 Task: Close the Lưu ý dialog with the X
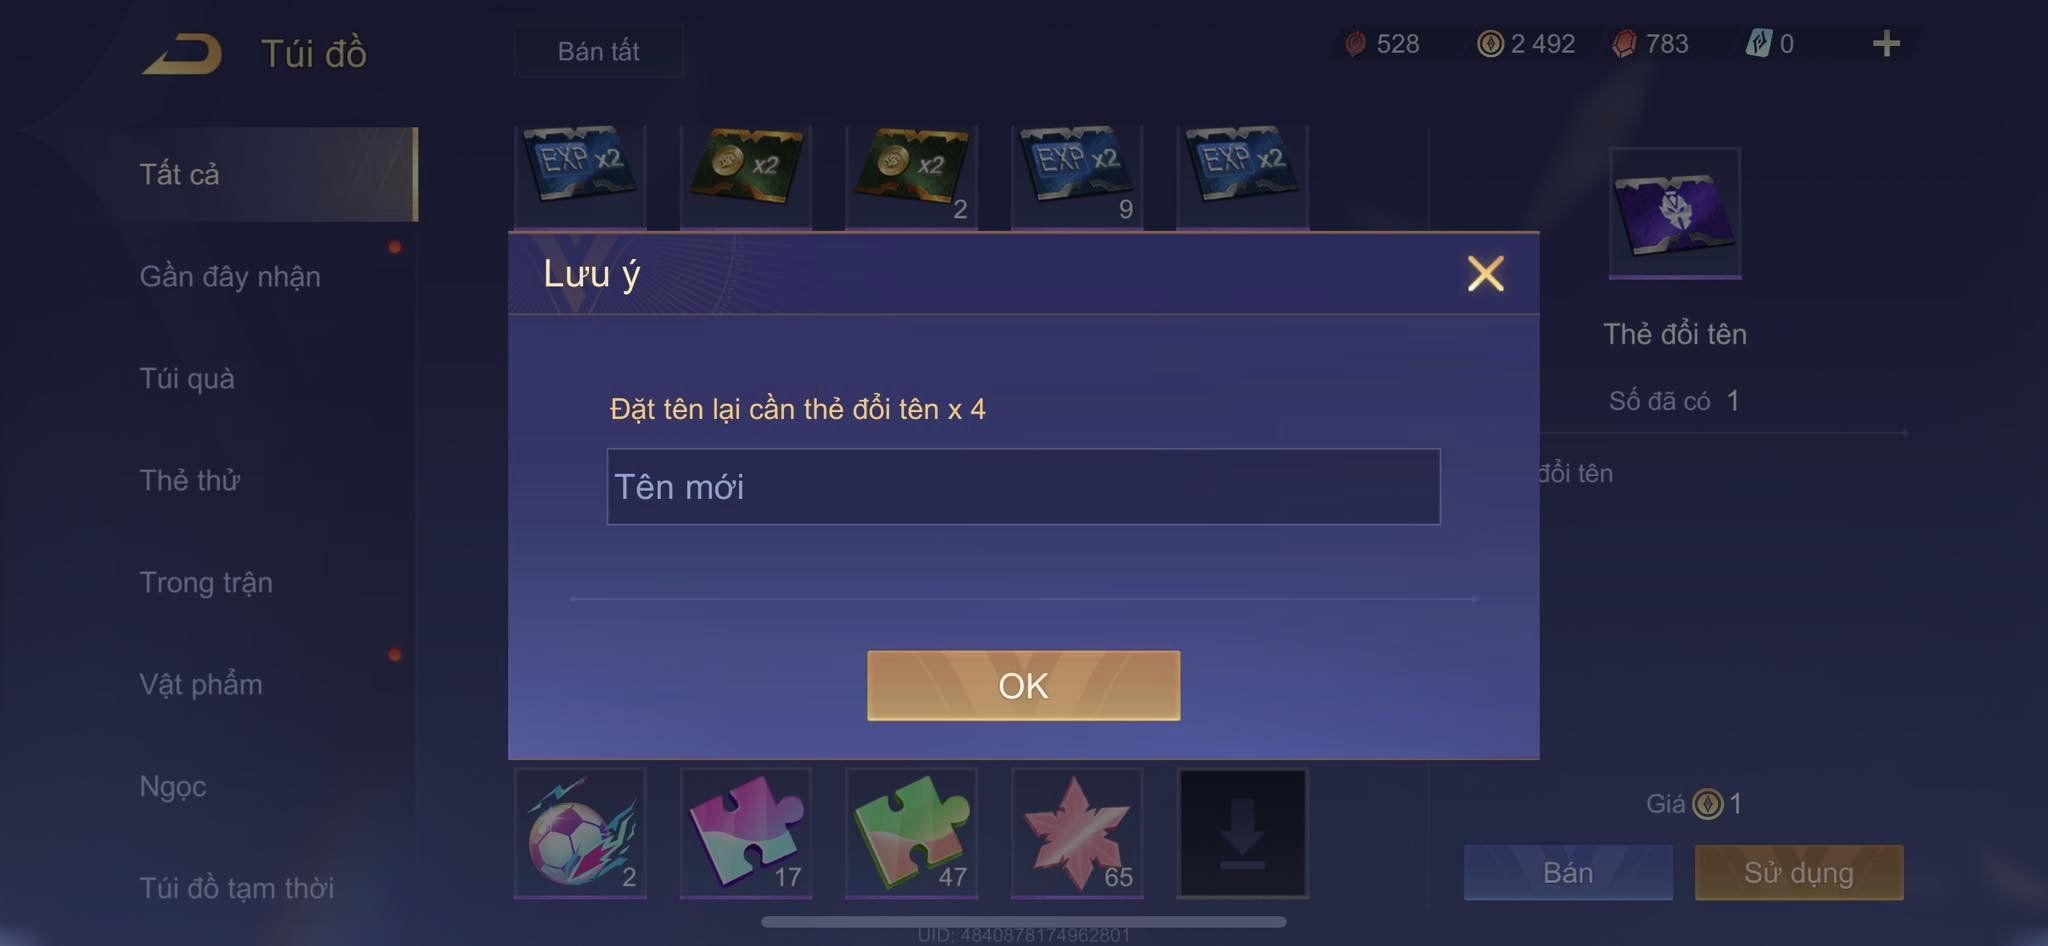pyautogui.click(x=1485, y=273)
